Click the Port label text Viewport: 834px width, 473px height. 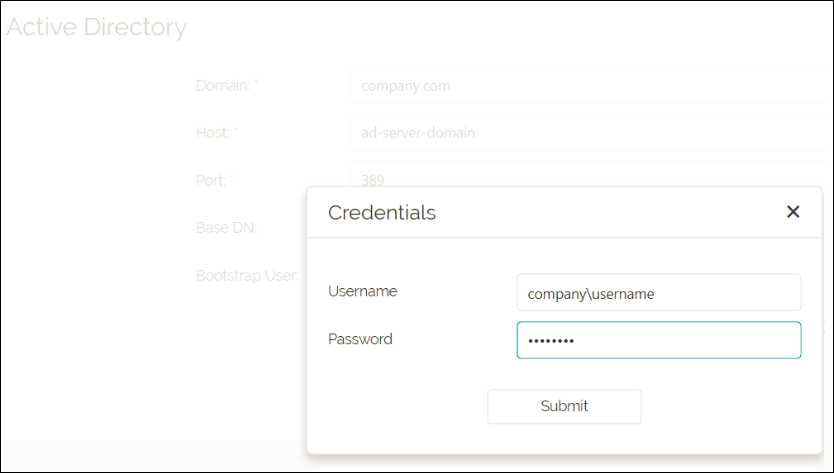coord(210,180)
